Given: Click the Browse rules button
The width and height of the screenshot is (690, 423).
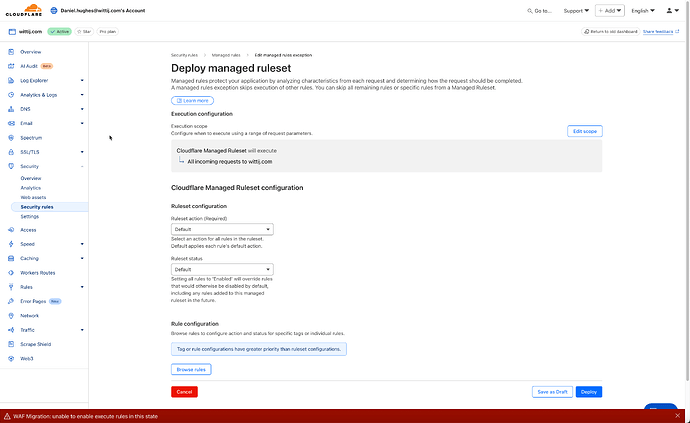Looking at the screenshot, I should [191, 369].
